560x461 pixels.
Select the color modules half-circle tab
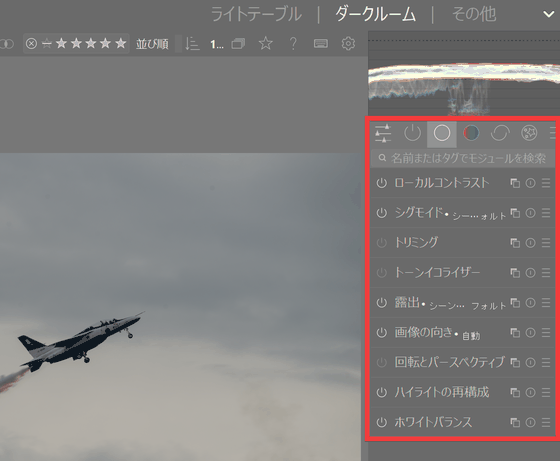(471, 133)
